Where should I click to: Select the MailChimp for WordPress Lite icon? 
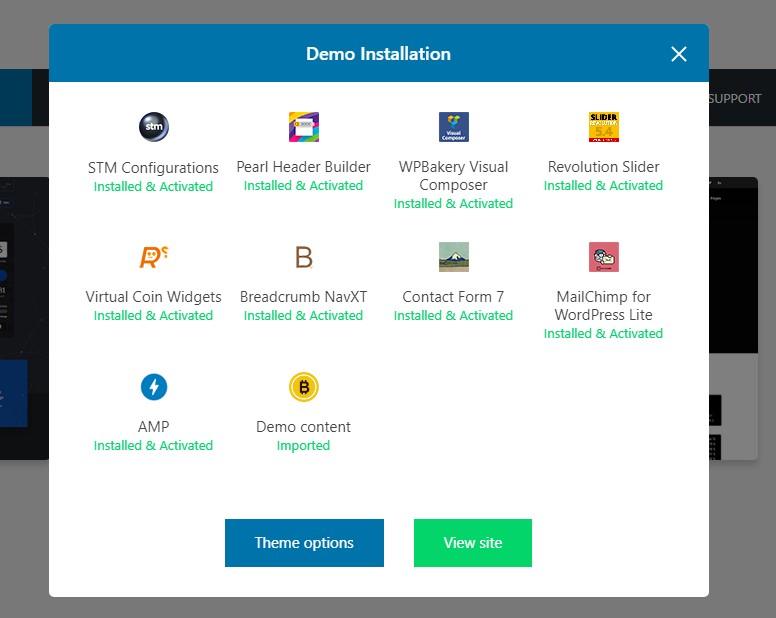coord(603,257)
